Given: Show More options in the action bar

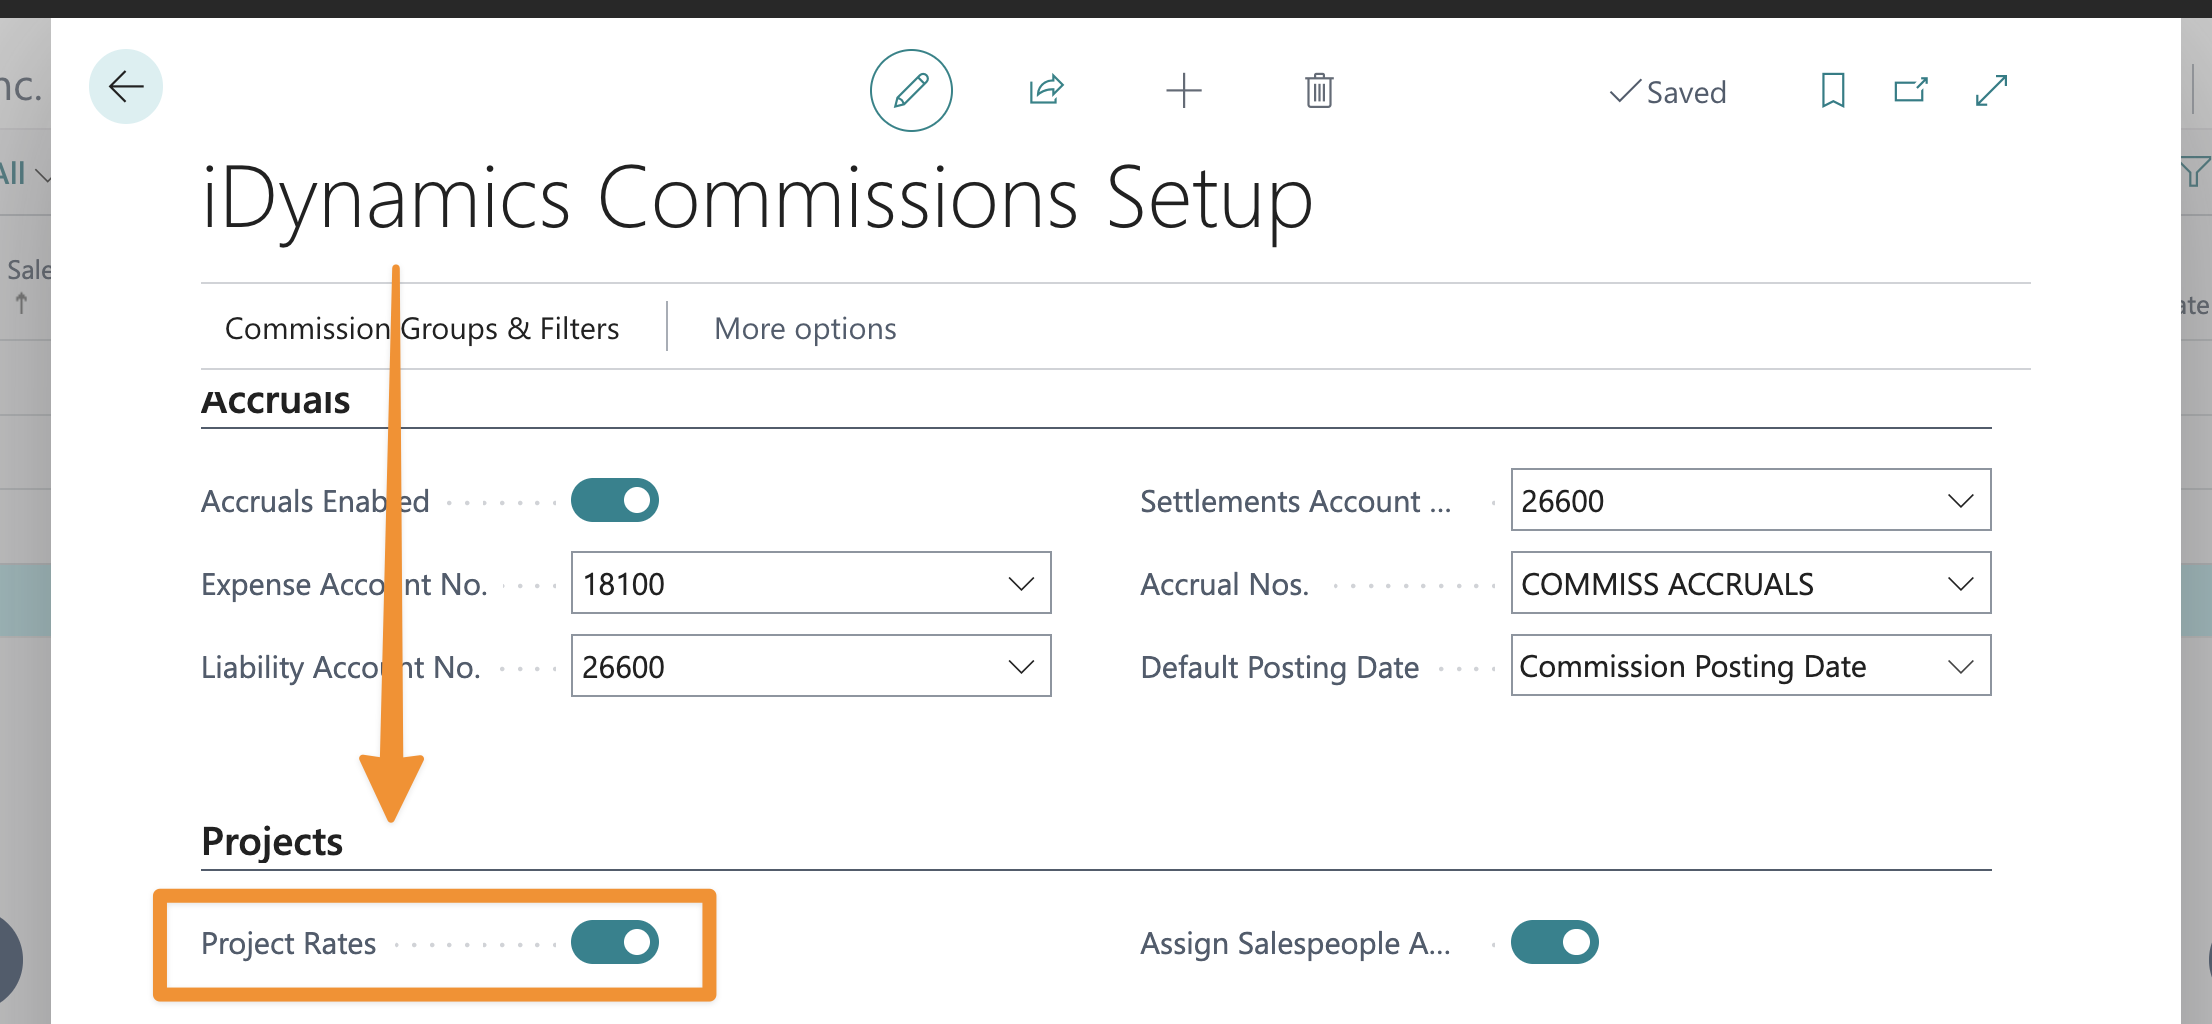Looking at the screenshot, I should click(x=805, y=328).
